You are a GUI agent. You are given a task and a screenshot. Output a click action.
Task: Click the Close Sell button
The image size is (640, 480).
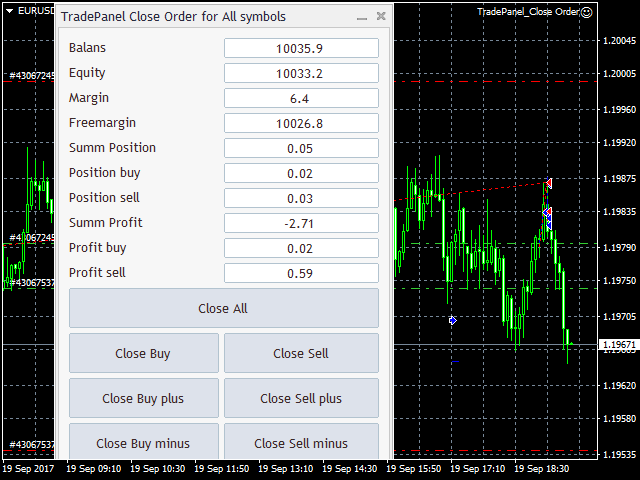[301, 353]
